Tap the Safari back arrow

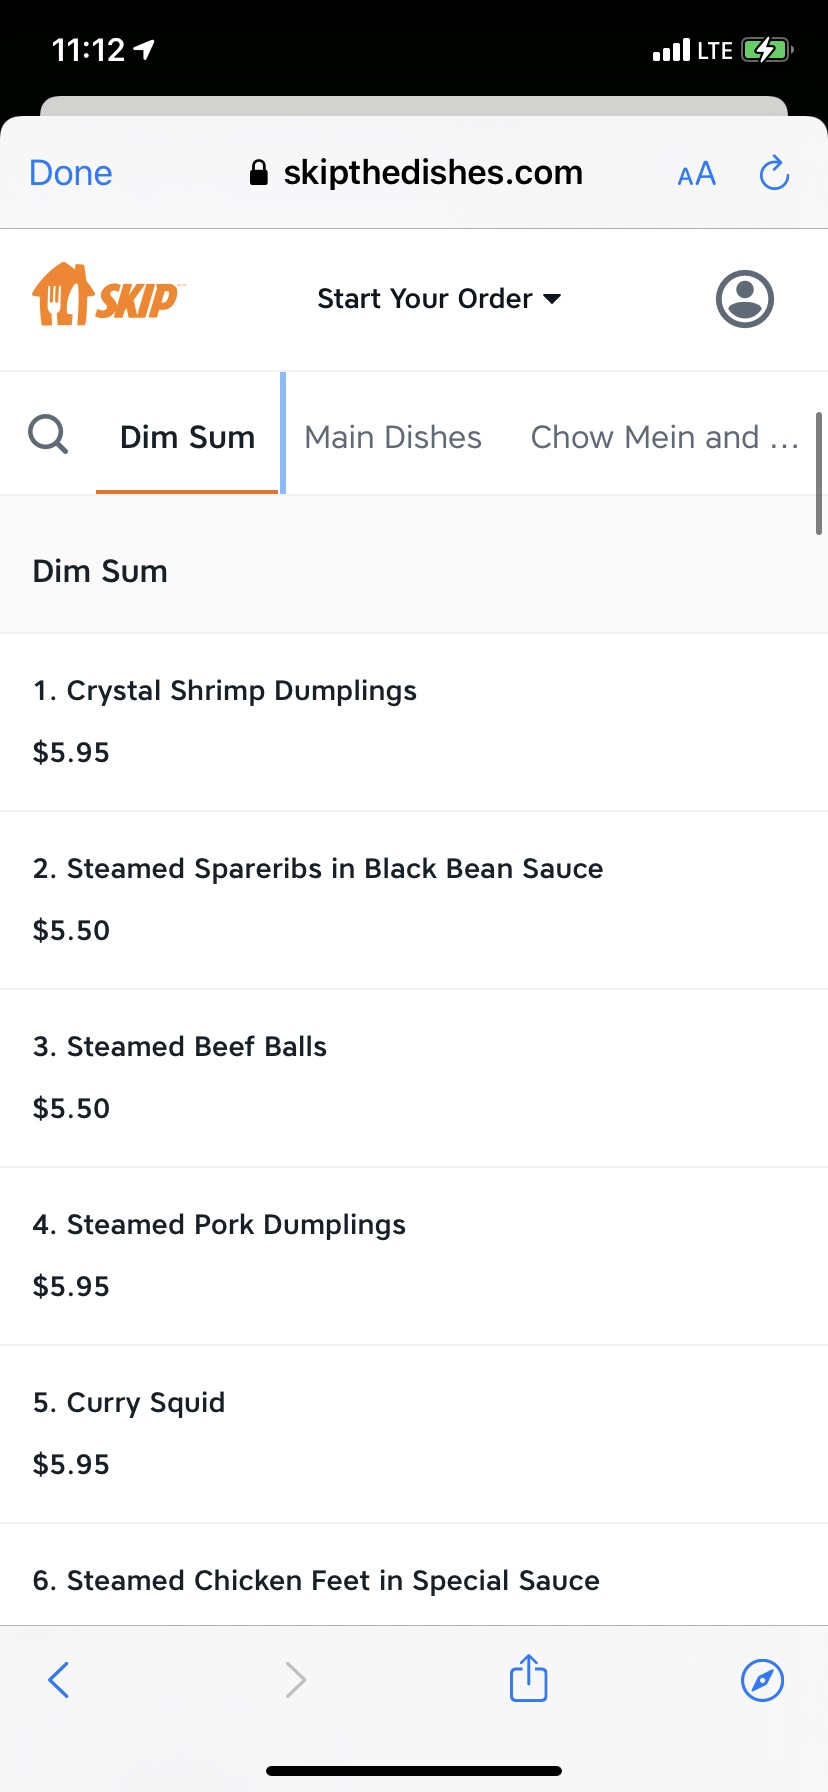(x=59, y=1679)
